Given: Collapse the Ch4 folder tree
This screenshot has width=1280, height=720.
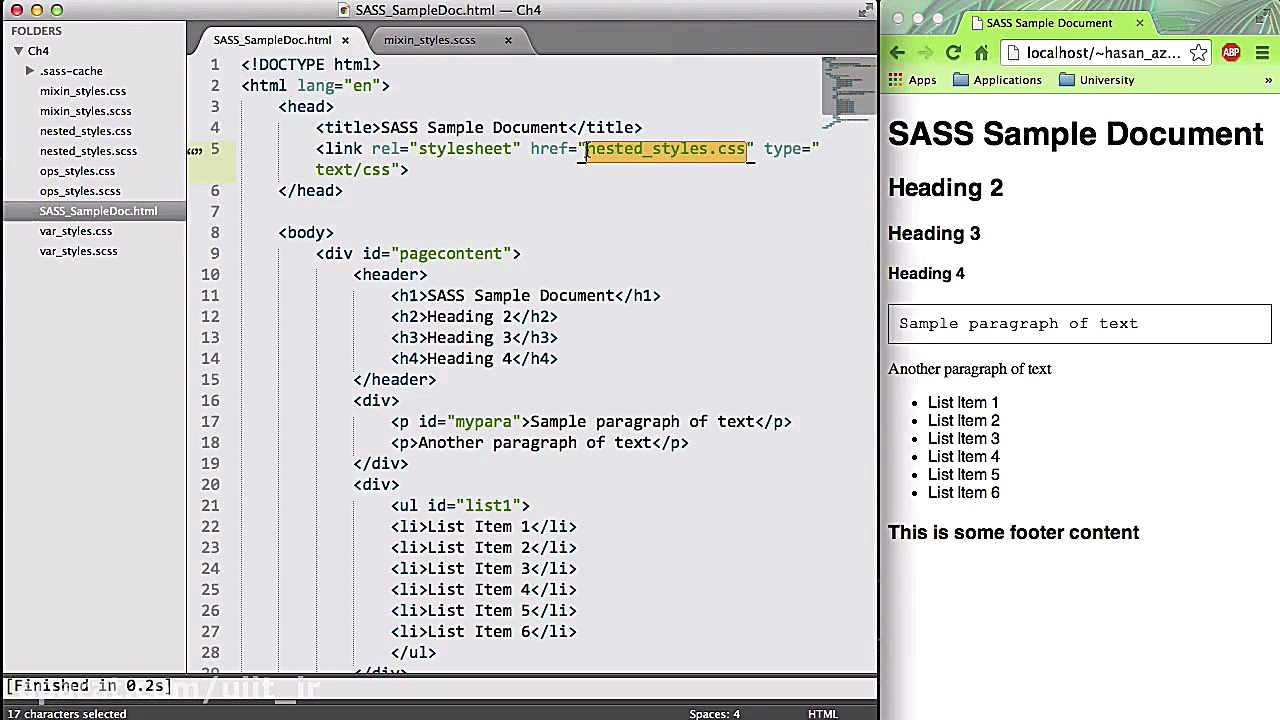Looking at the screenshot, I should pyautogui.click(x=18, y=51).
